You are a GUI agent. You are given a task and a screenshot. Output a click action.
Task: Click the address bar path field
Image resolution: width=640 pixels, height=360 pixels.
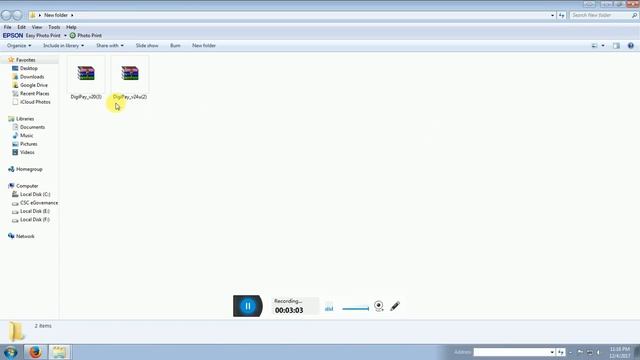coord(291,15)
